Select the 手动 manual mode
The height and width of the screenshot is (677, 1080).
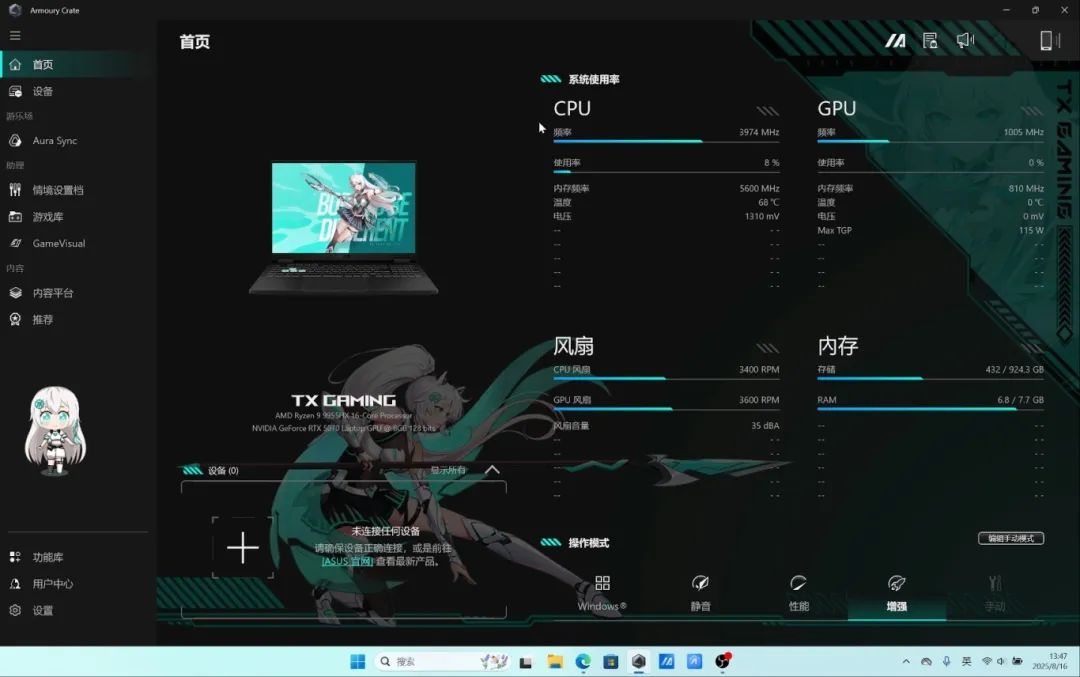click(995, 594)
